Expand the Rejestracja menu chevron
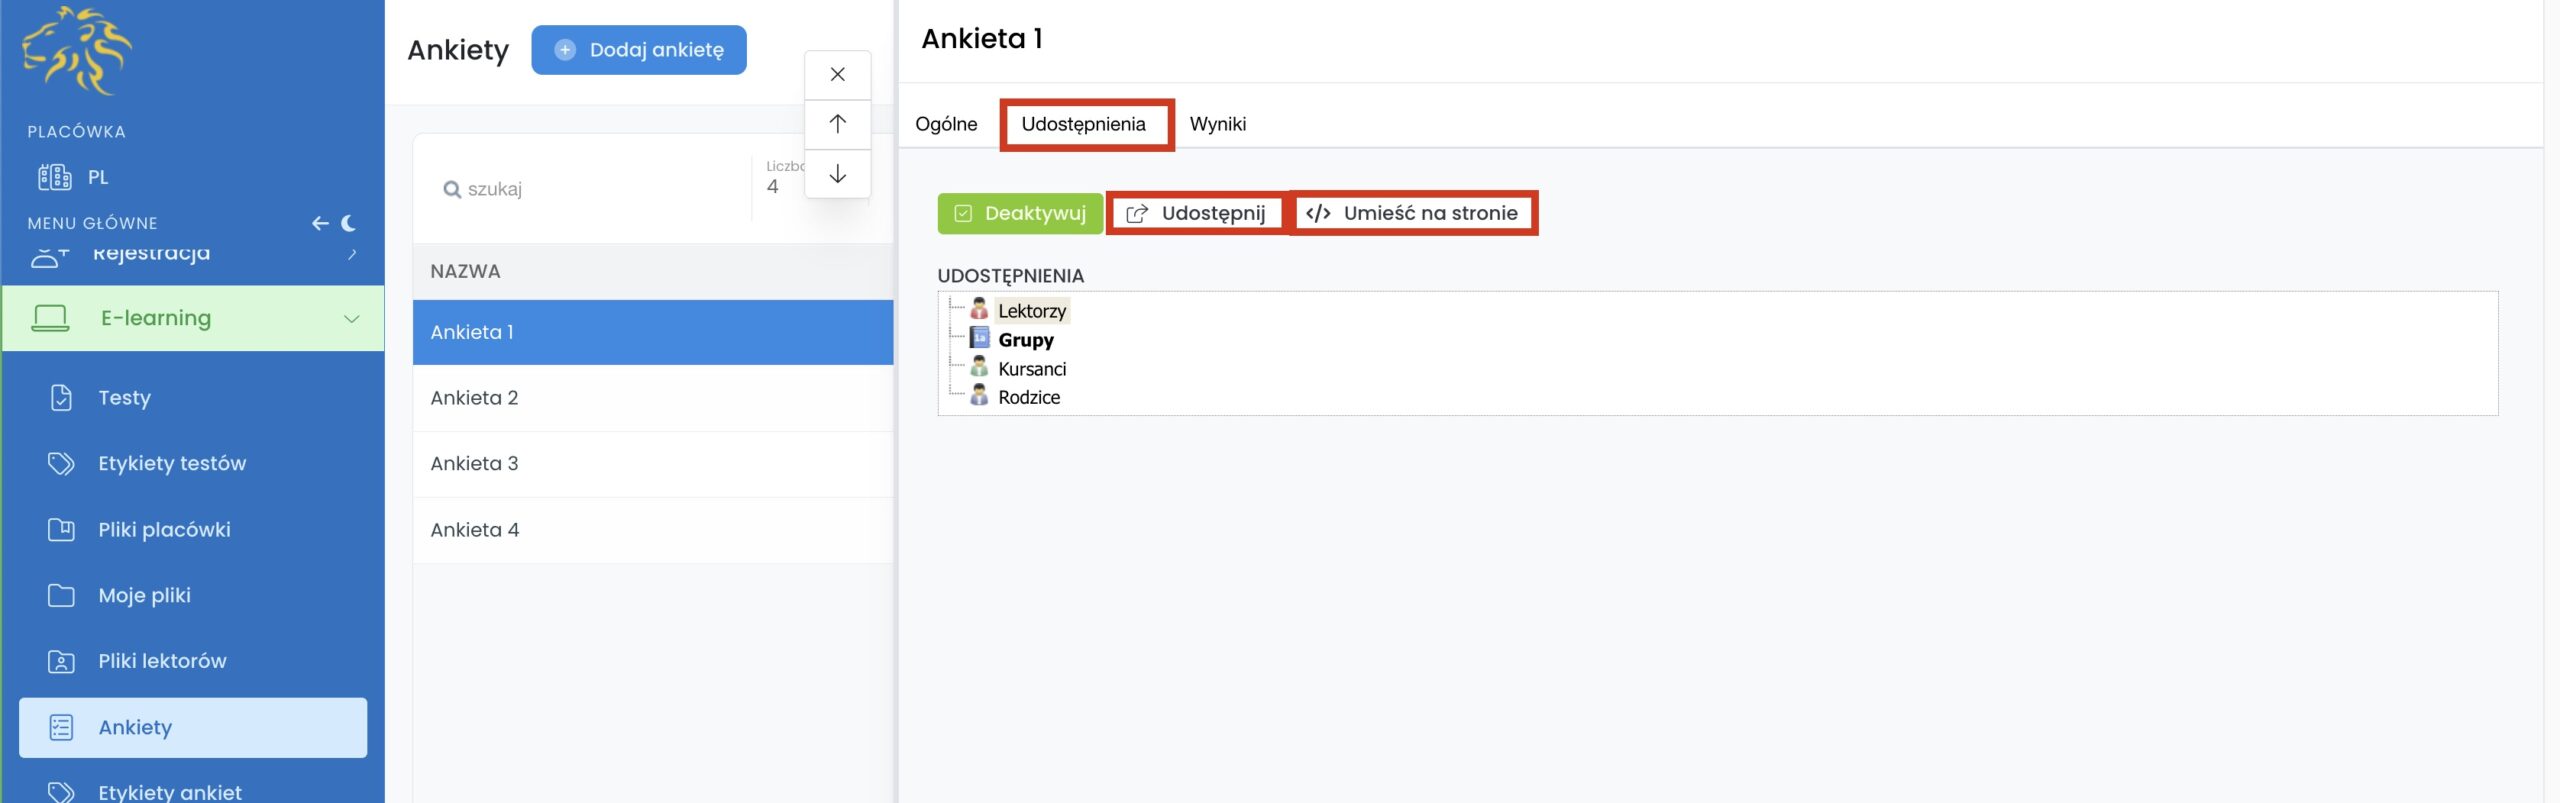Screen dimensions: 2560x803 352,254
